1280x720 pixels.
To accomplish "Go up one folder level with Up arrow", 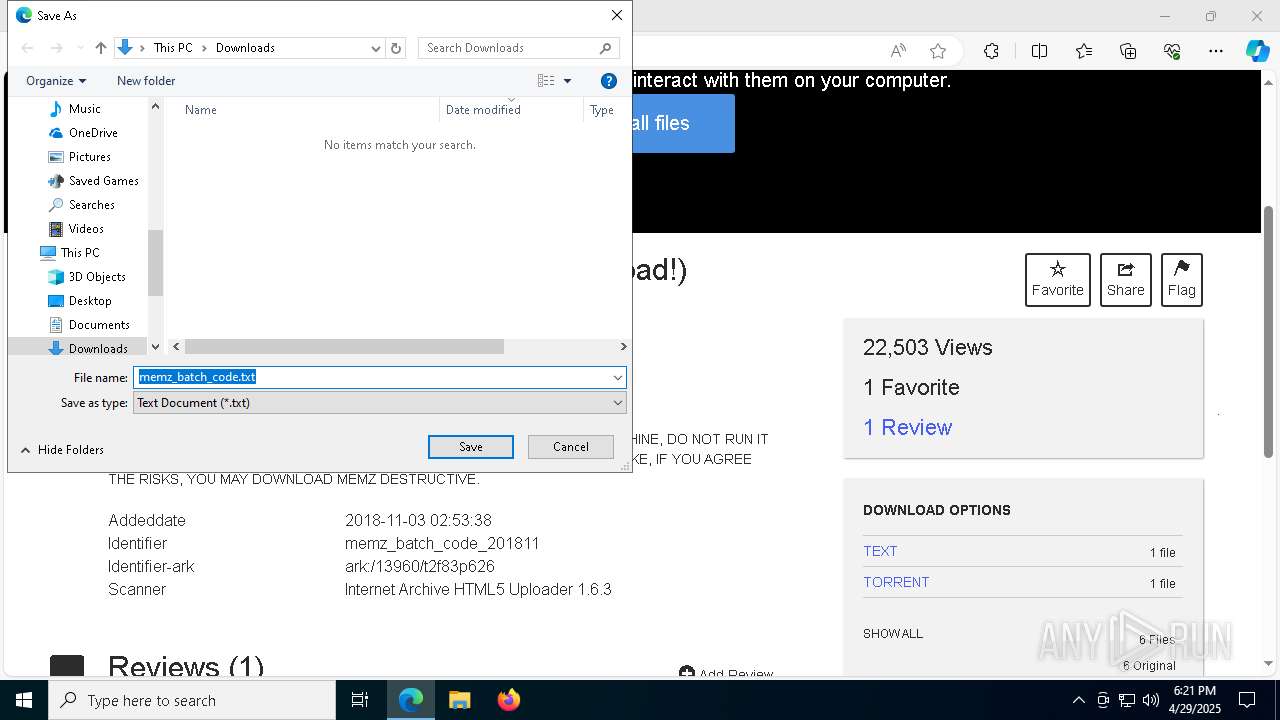I will click(100, 48).
